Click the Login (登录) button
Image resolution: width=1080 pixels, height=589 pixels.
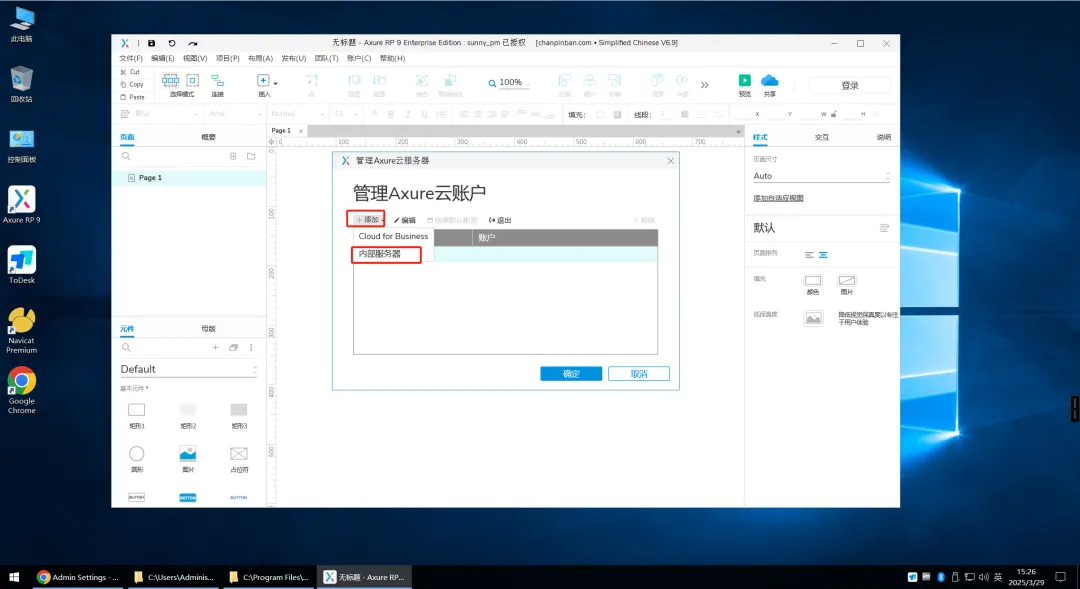[849, 85]
